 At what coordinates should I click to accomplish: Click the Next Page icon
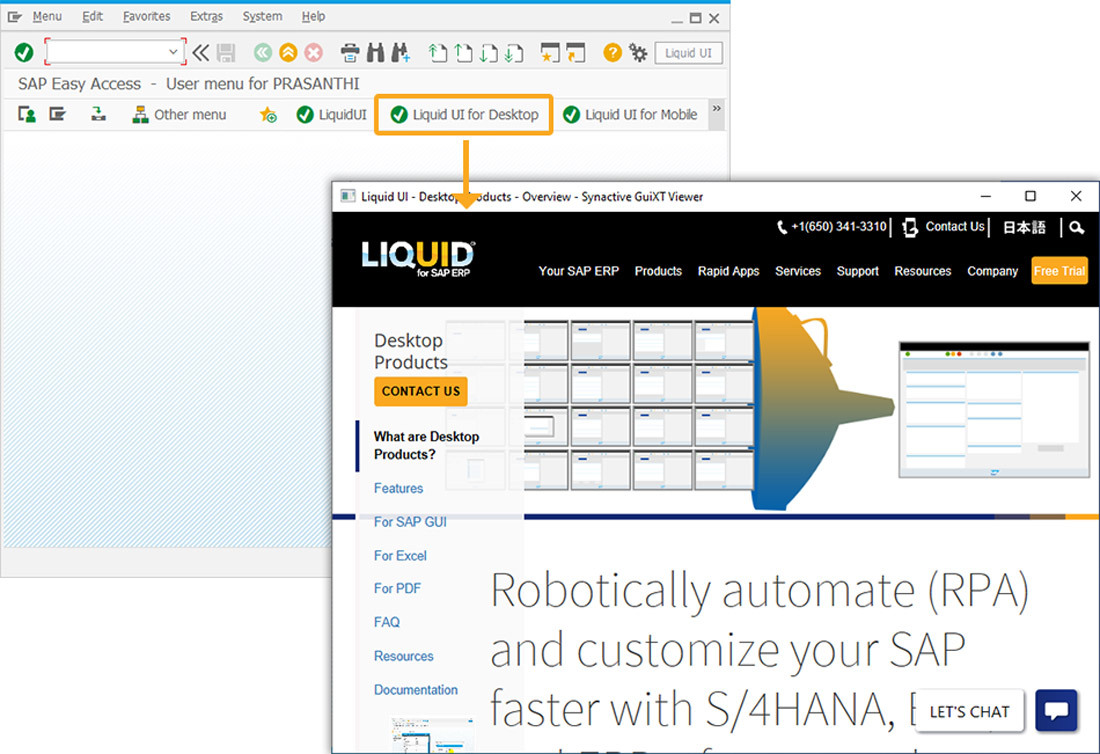pos(489,53)
